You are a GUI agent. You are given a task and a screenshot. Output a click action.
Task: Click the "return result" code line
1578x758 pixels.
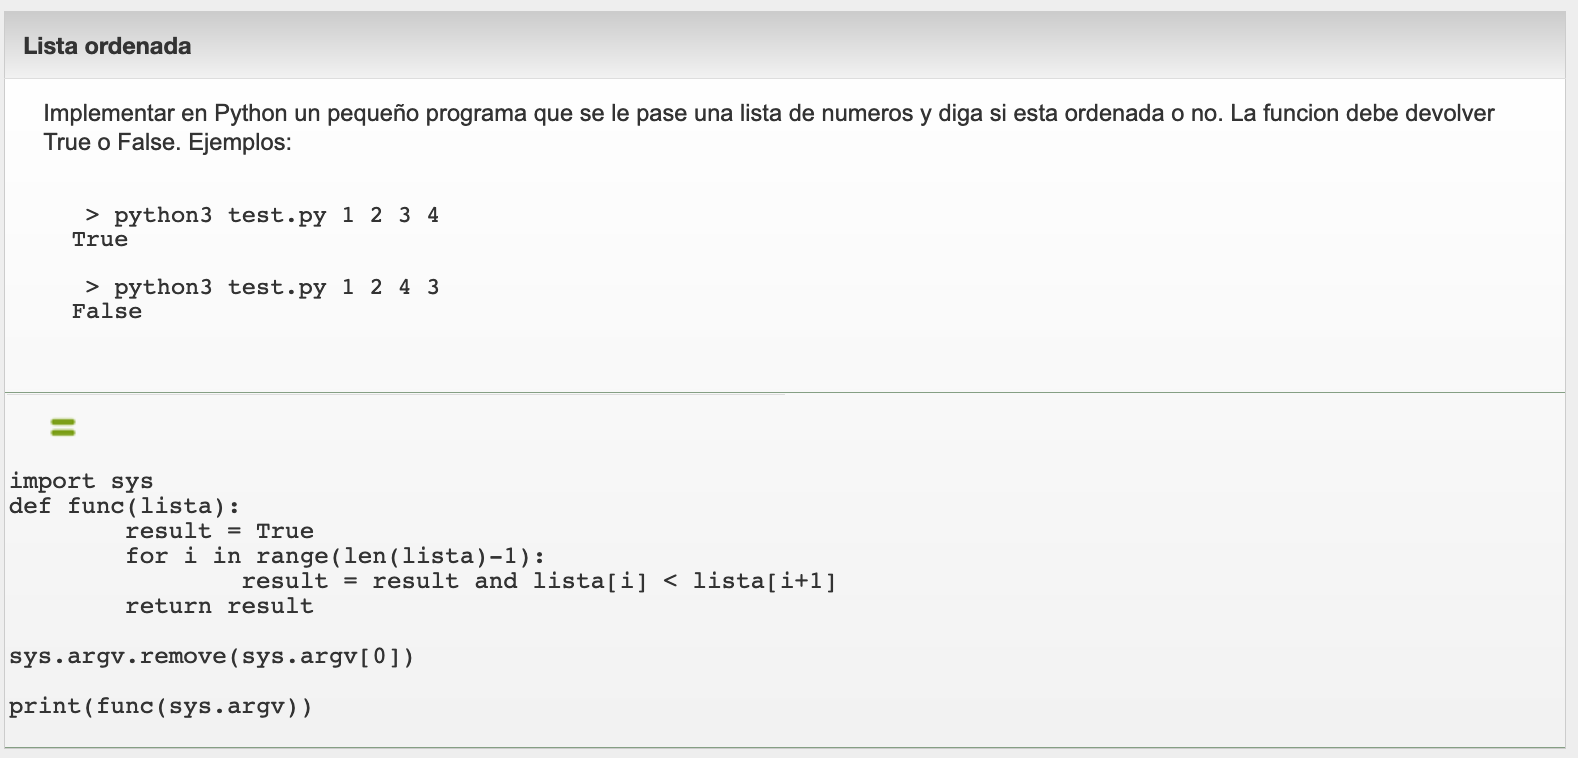click(219, 606)
